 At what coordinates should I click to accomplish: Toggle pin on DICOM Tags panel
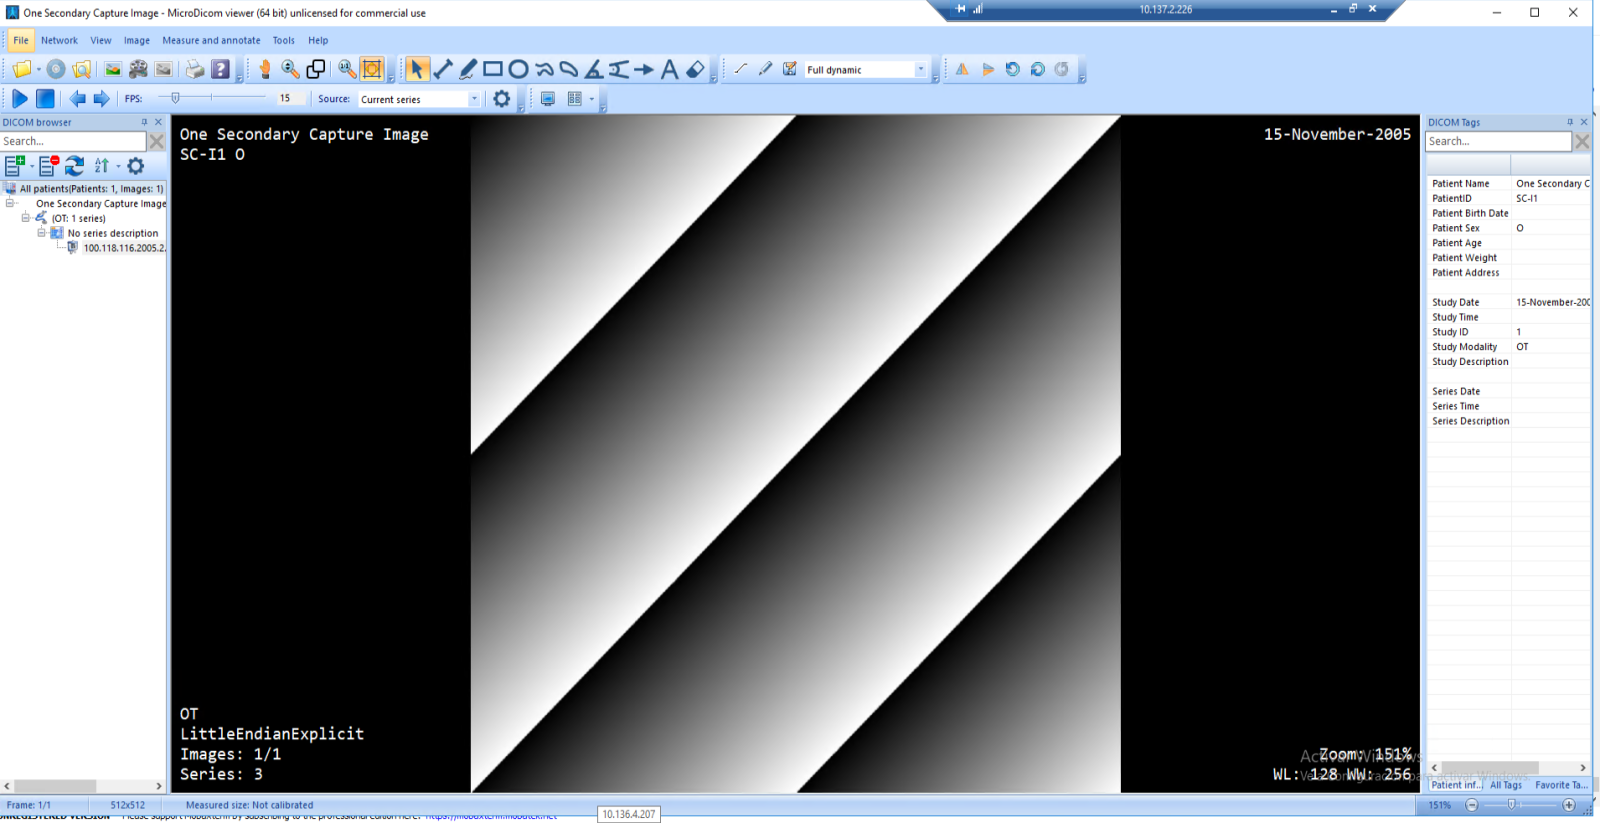coord(1569,122)
